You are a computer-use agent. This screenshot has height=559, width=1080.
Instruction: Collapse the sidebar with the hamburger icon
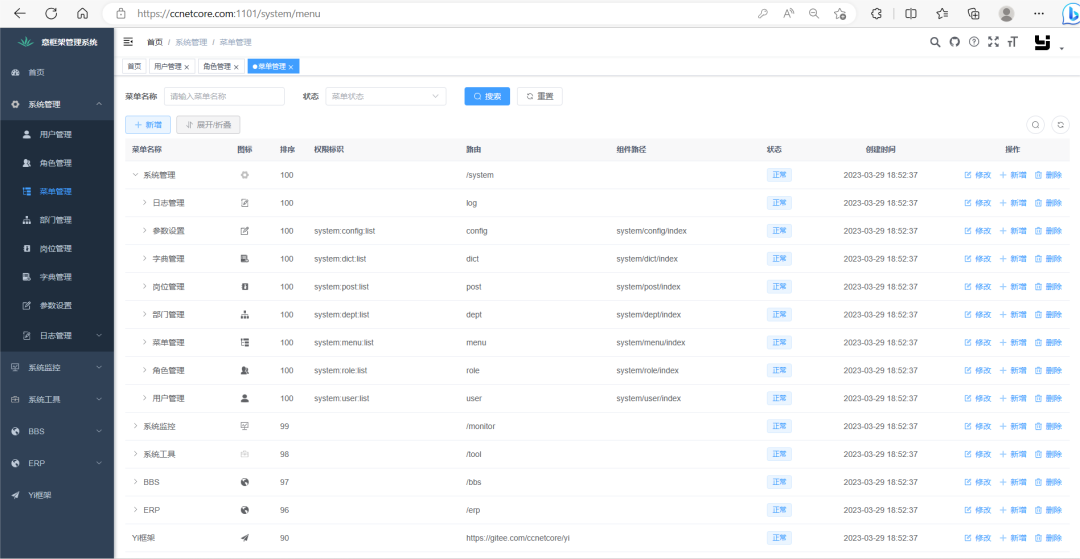(x=127, y=42)
